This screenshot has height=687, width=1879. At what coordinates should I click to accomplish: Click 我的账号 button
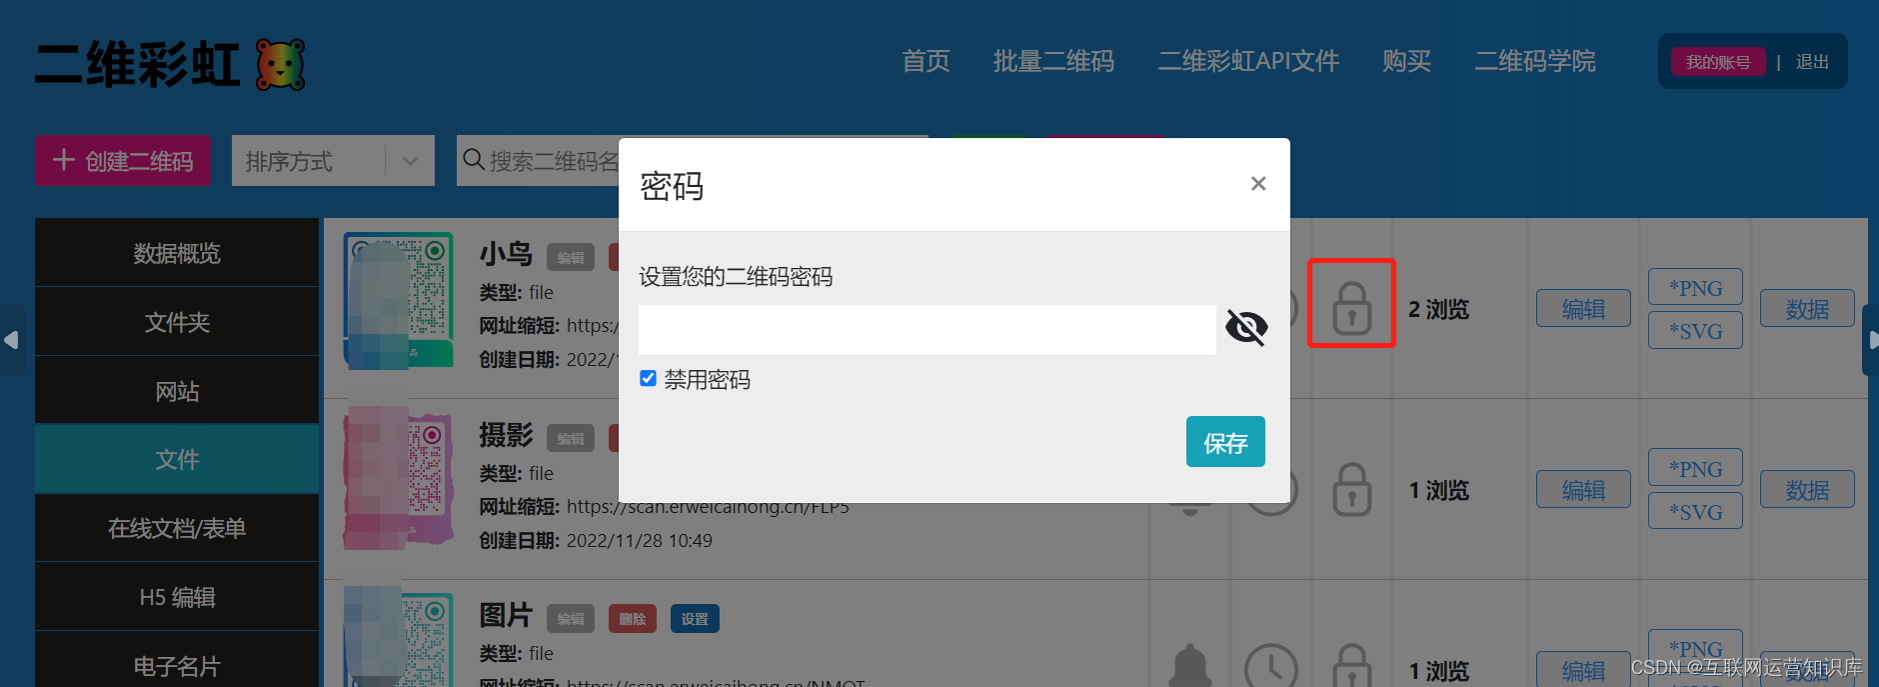pyautogui.click(x=1718, y=62)
